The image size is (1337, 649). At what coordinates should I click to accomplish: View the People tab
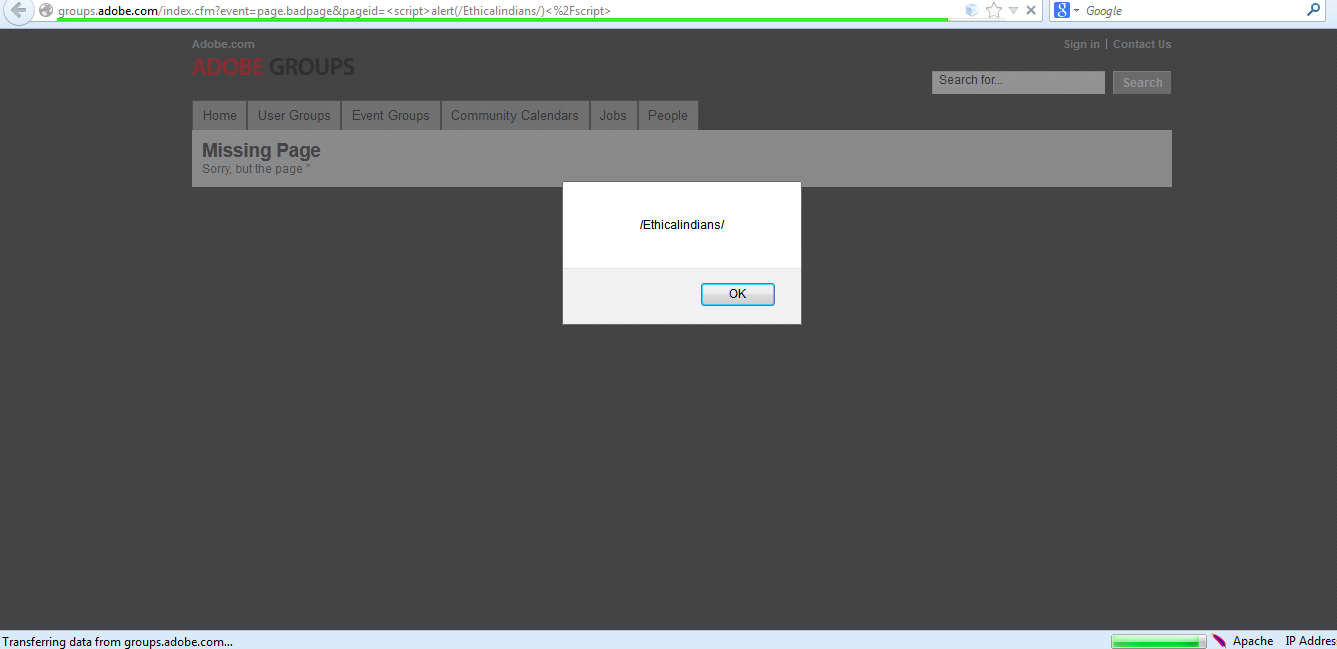[668, 115]
